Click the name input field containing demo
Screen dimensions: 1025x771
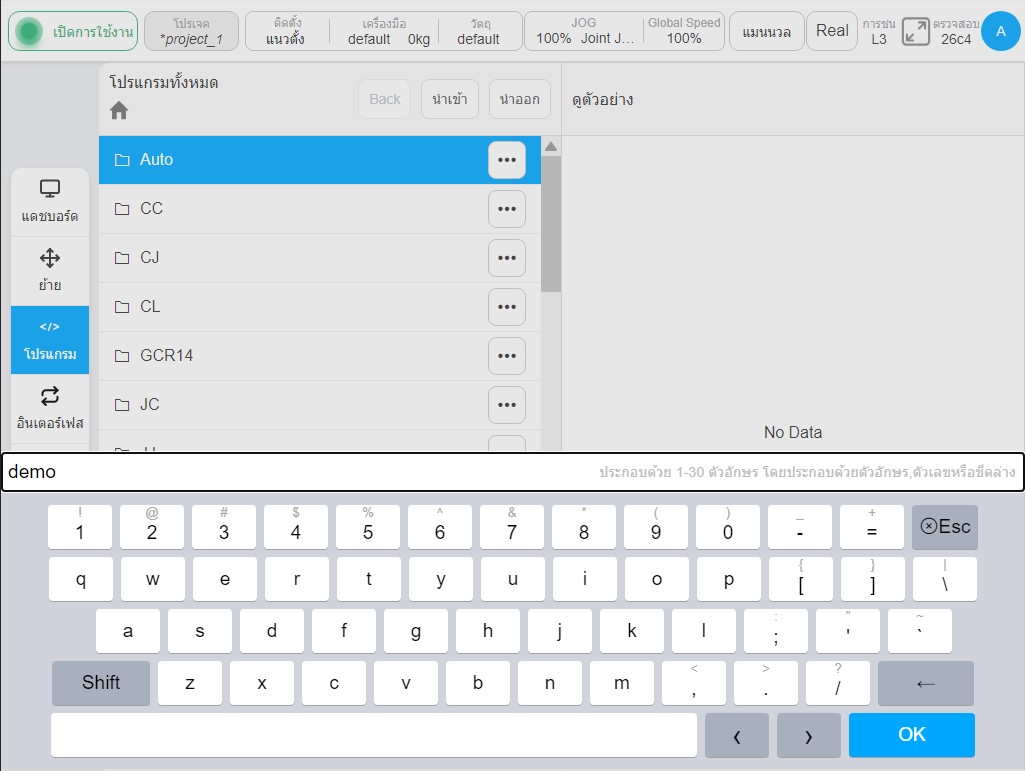[512, 471]
